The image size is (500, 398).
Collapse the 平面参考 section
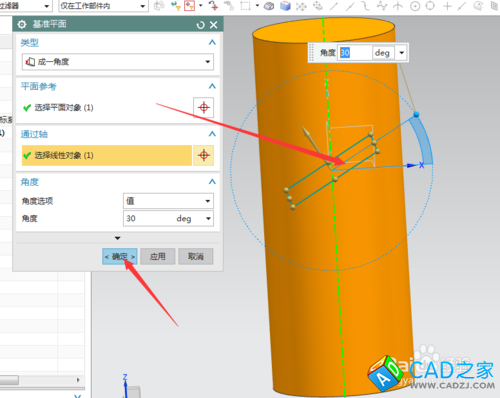tap(212, 86)
